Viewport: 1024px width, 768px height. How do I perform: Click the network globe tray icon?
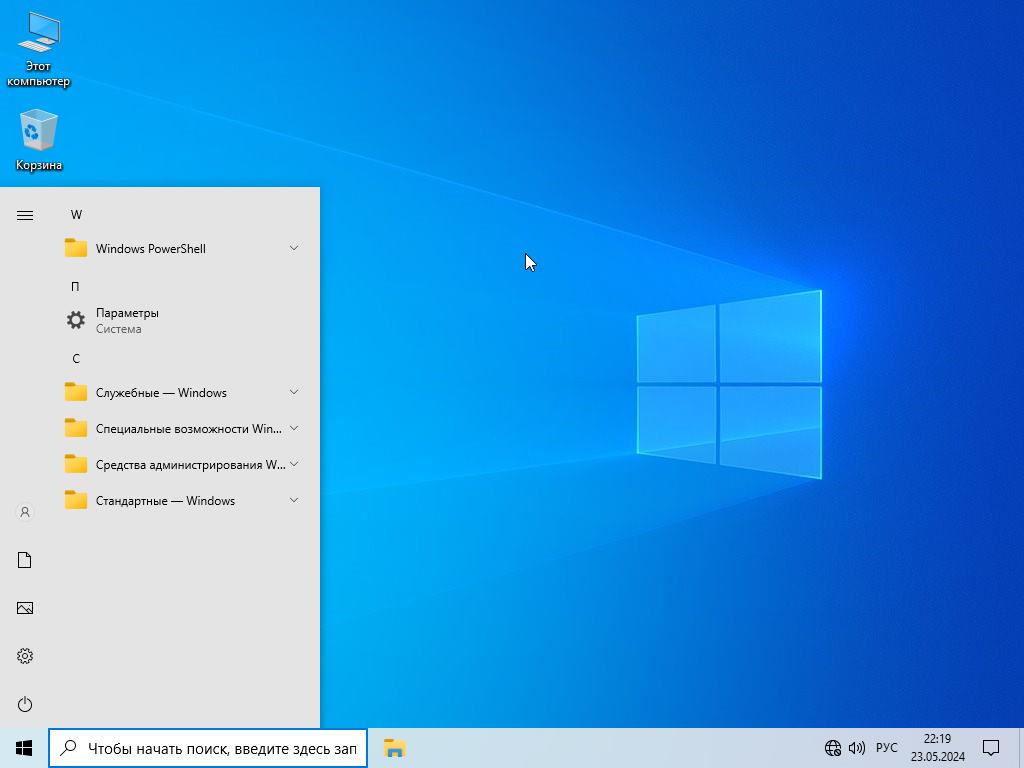click(x=832, y=748)
